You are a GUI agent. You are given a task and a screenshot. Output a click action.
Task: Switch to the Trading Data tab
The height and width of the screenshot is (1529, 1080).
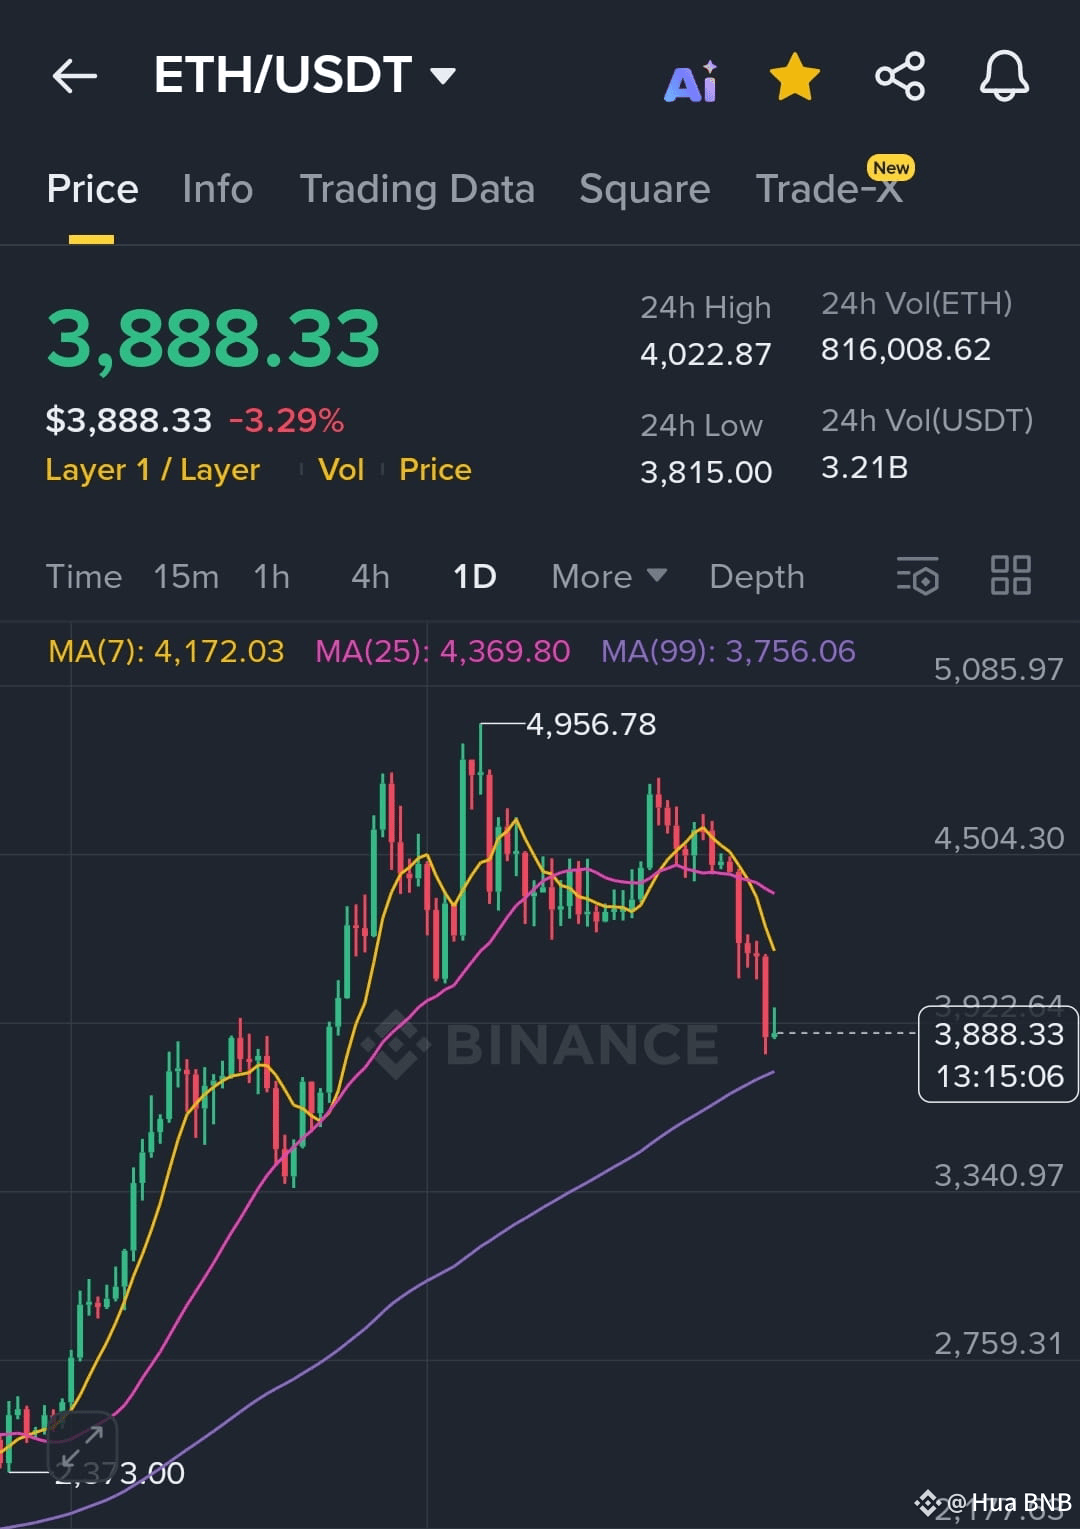417,189
